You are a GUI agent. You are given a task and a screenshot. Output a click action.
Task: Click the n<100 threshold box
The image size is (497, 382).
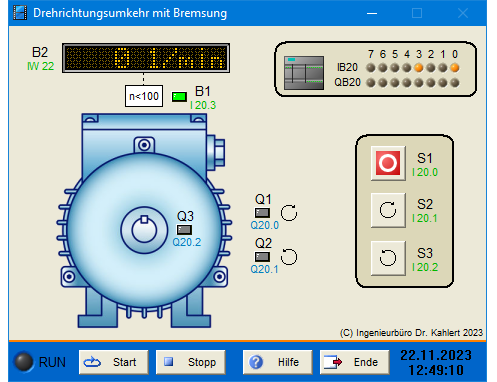pyautogui.click(x=144, y=96)
